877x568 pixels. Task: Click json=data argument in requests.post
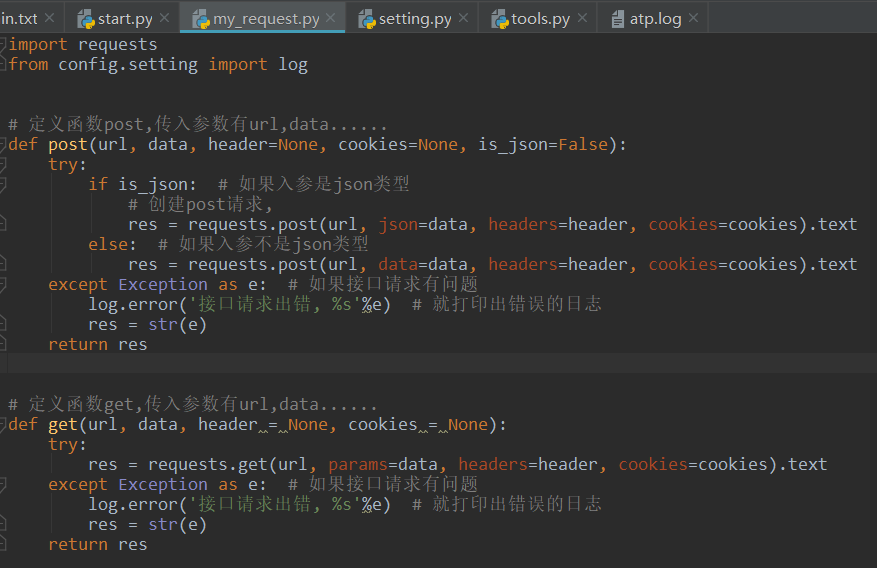(423, 224)
